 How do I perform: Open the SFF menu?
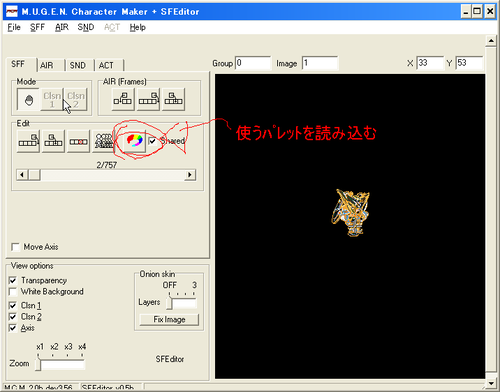click(x=37, y=27)
